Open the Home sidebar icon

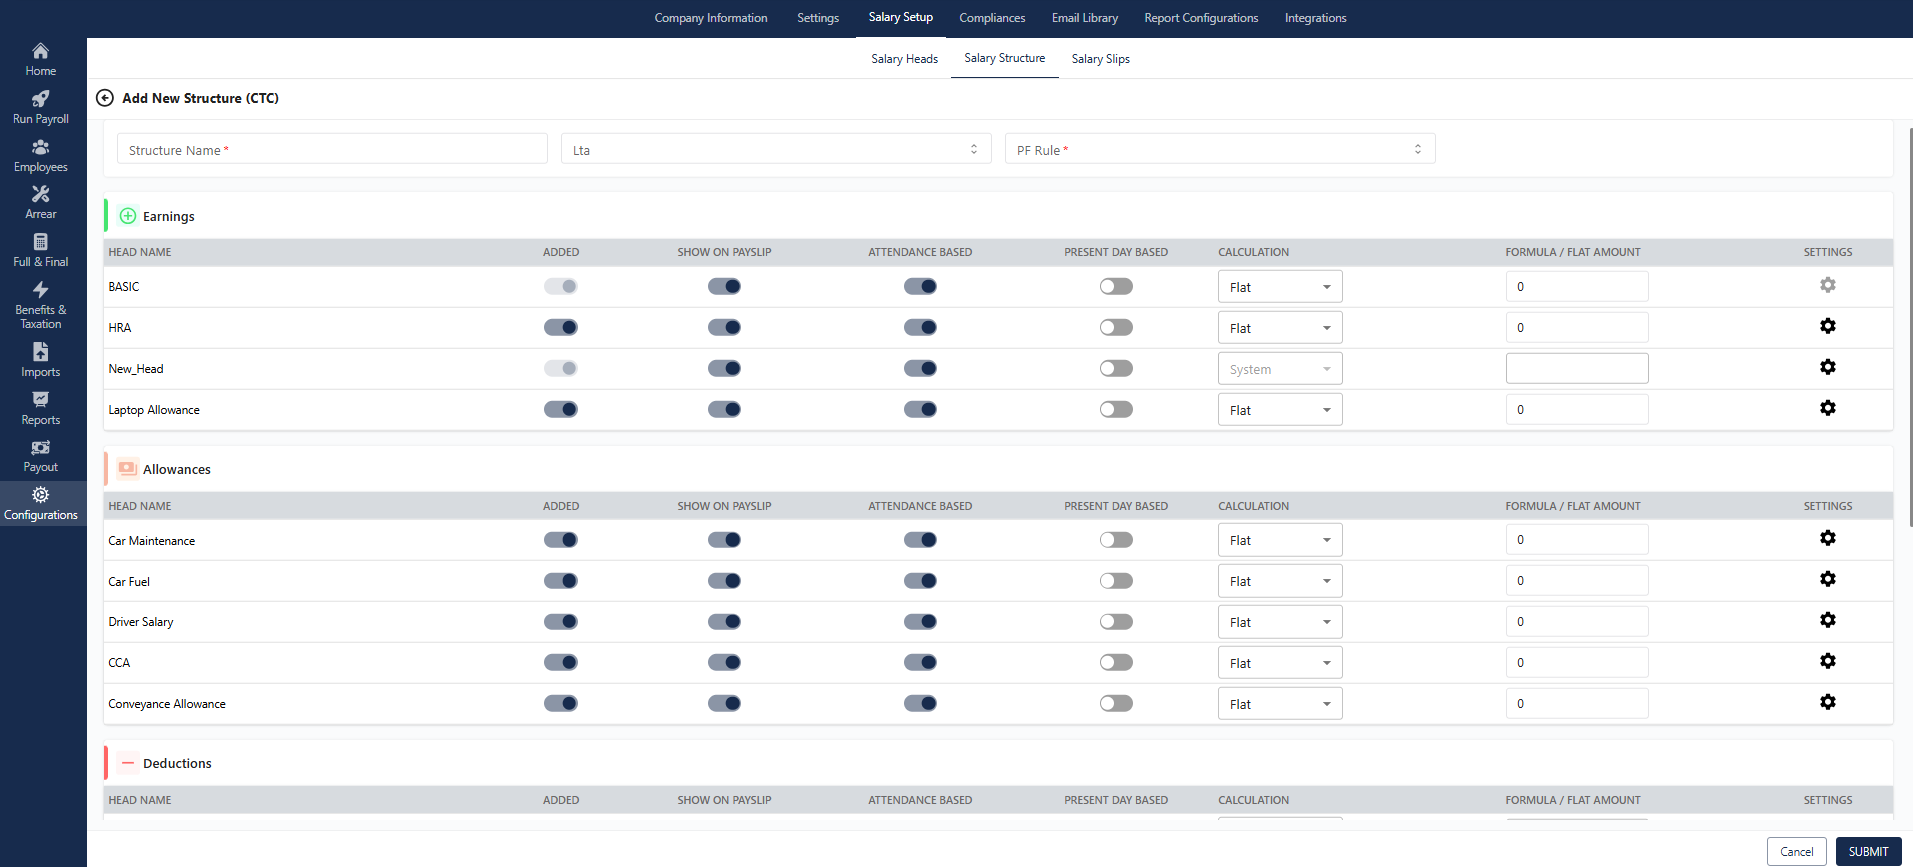pyautogui.click(x=40, y=51)
